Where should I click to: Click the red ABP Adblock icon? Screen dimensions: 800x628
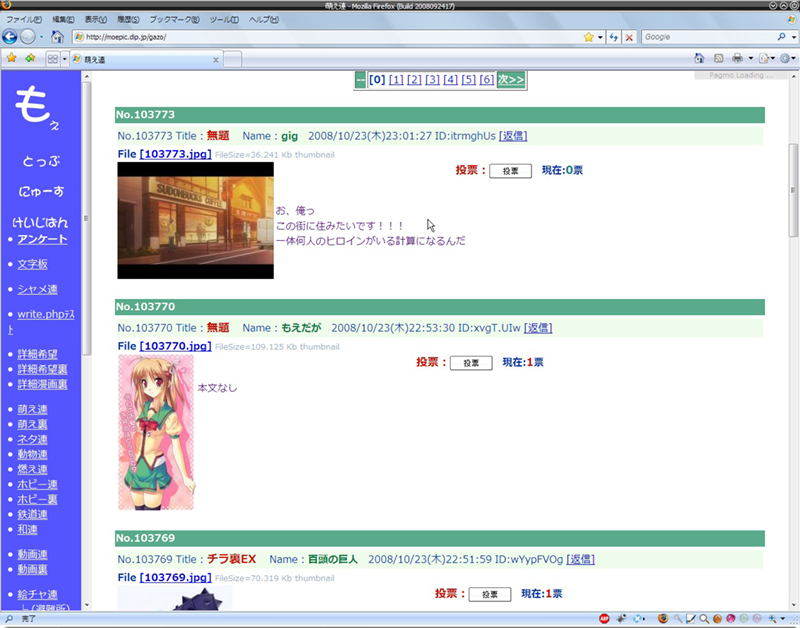(604, 619)
